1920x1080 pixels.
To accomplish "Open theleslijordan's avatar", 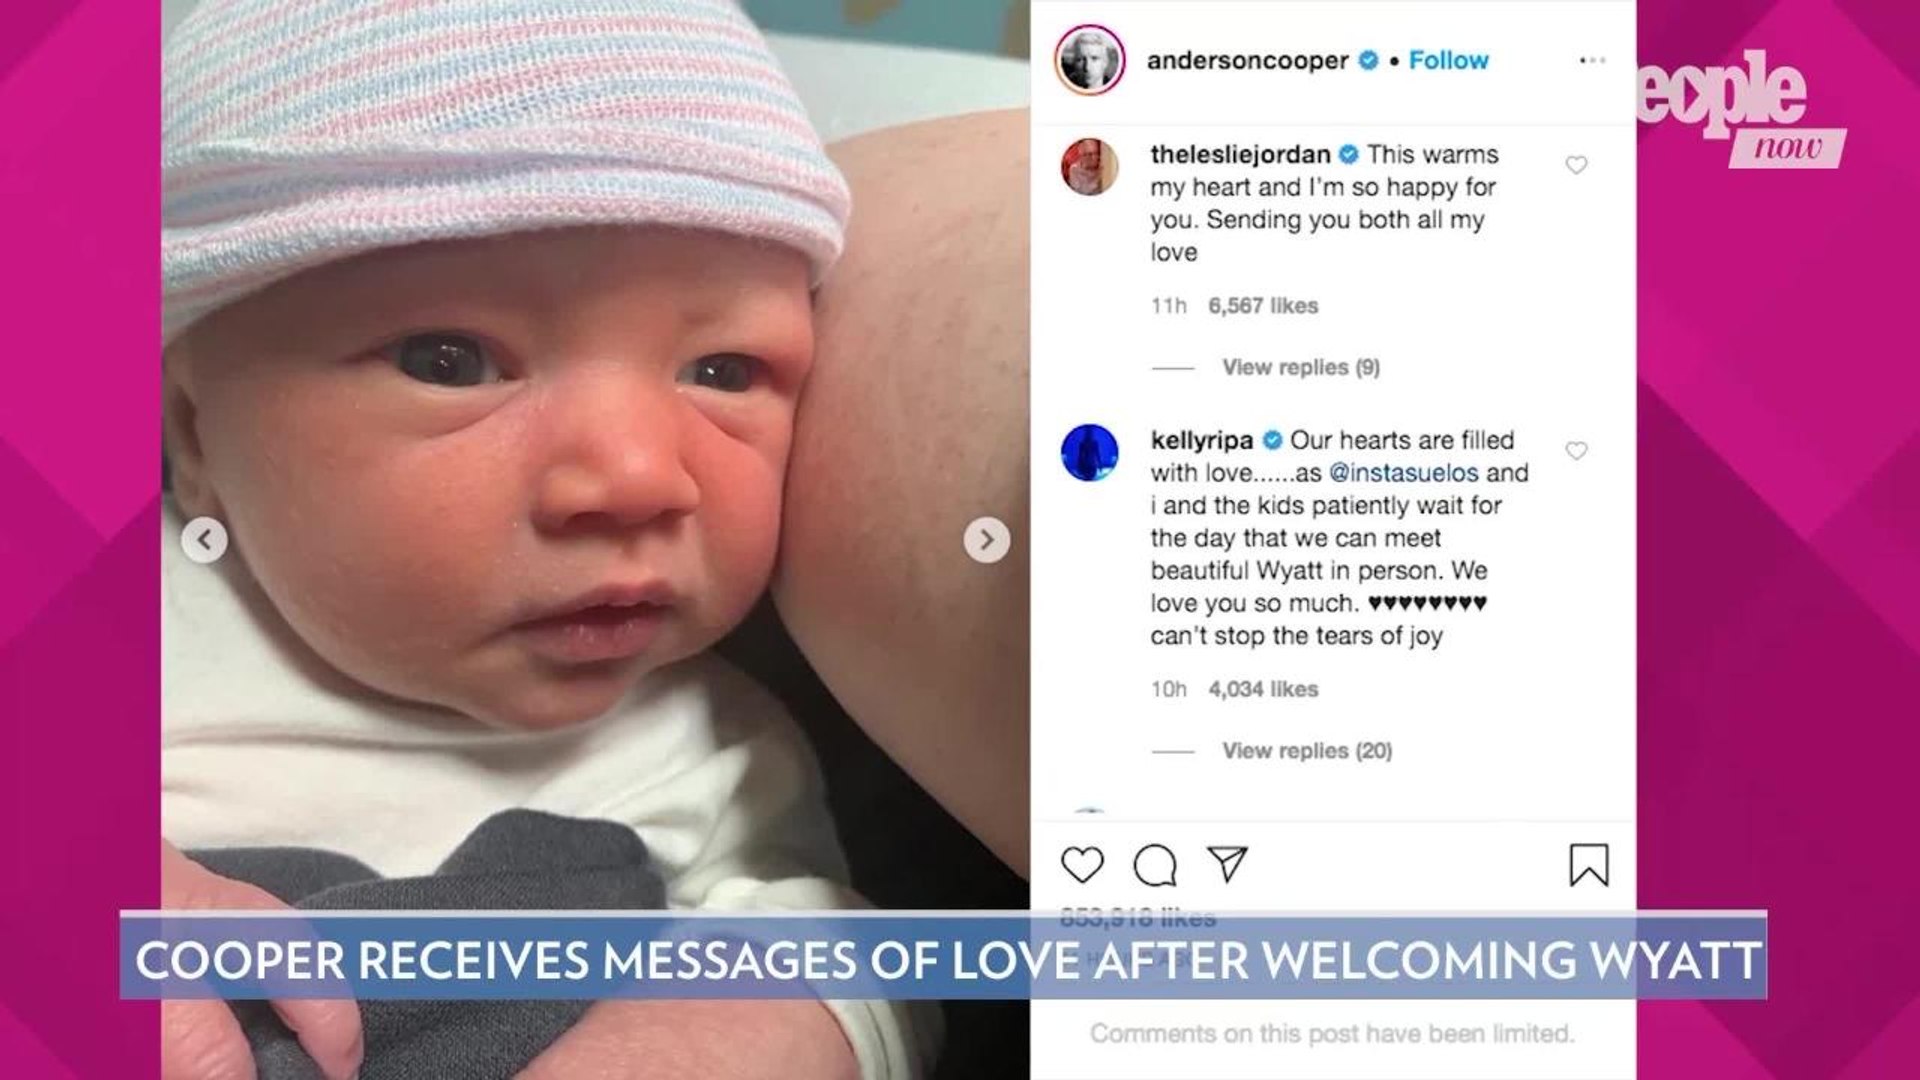I will (1089, 166).
